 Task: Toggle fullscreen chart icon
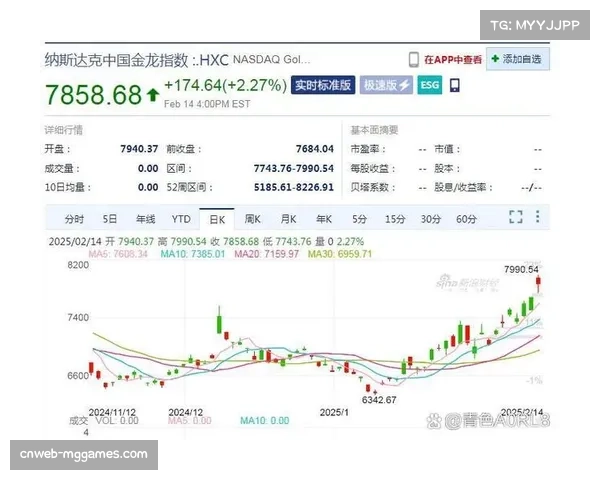pos(516,217)
